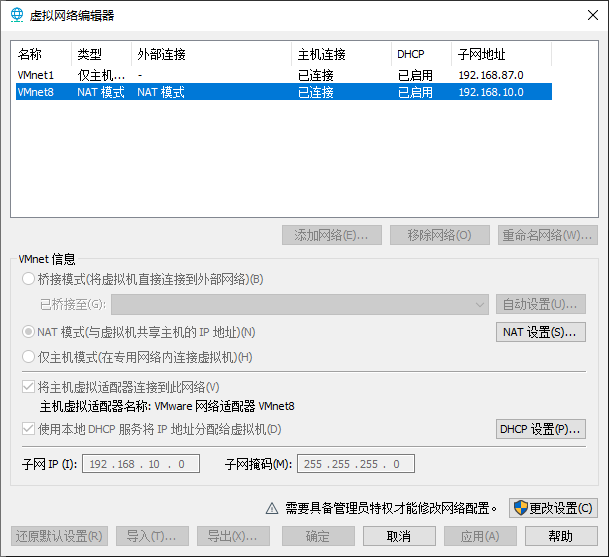The image size is (609, 557).
Task: Select the 桥接模式 radio button
Action: click(28, 279)
